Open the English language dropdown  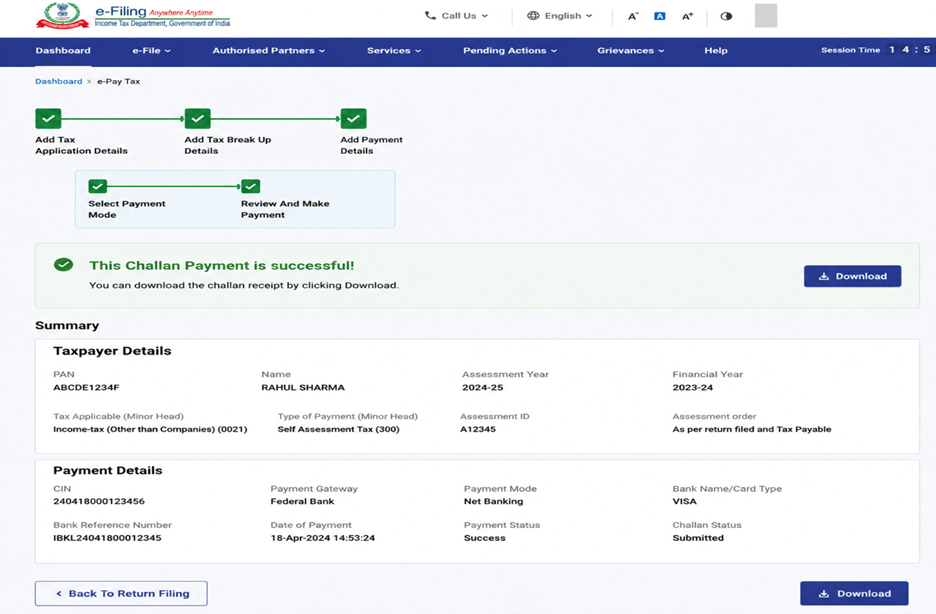tap(560, 16)
